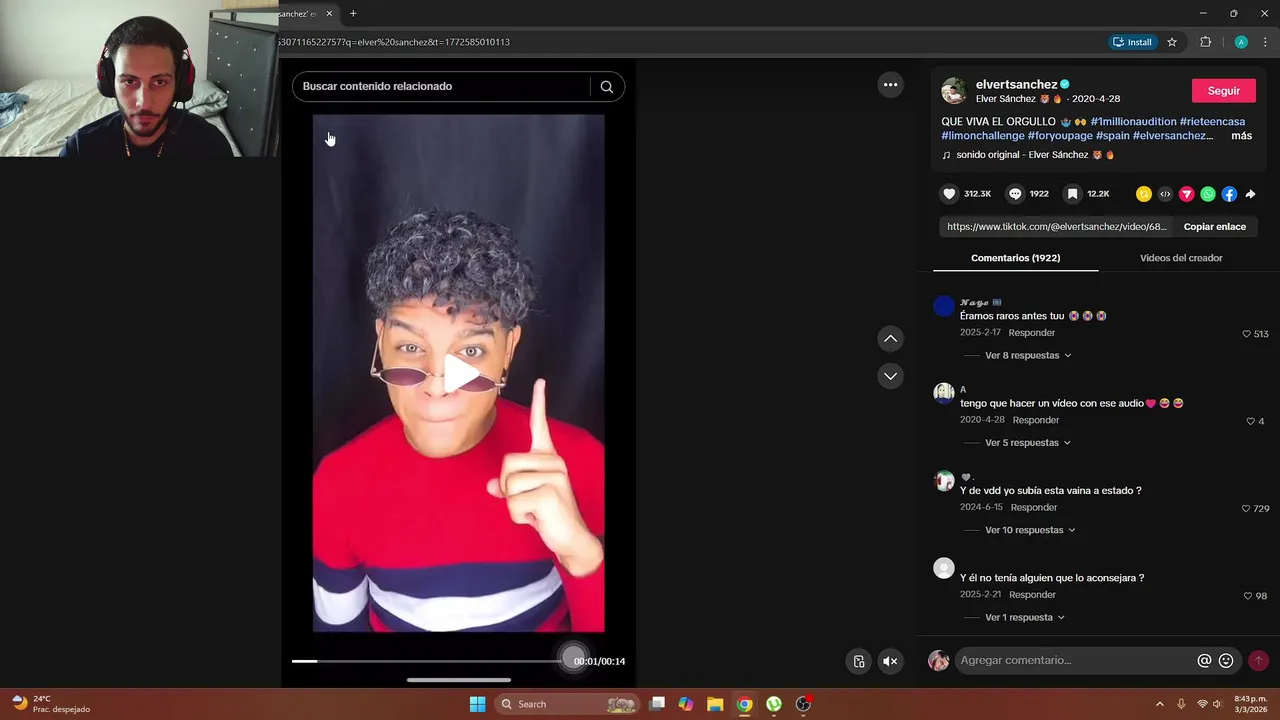Click into 'Buscar contenido relacionado' search field

445,87
